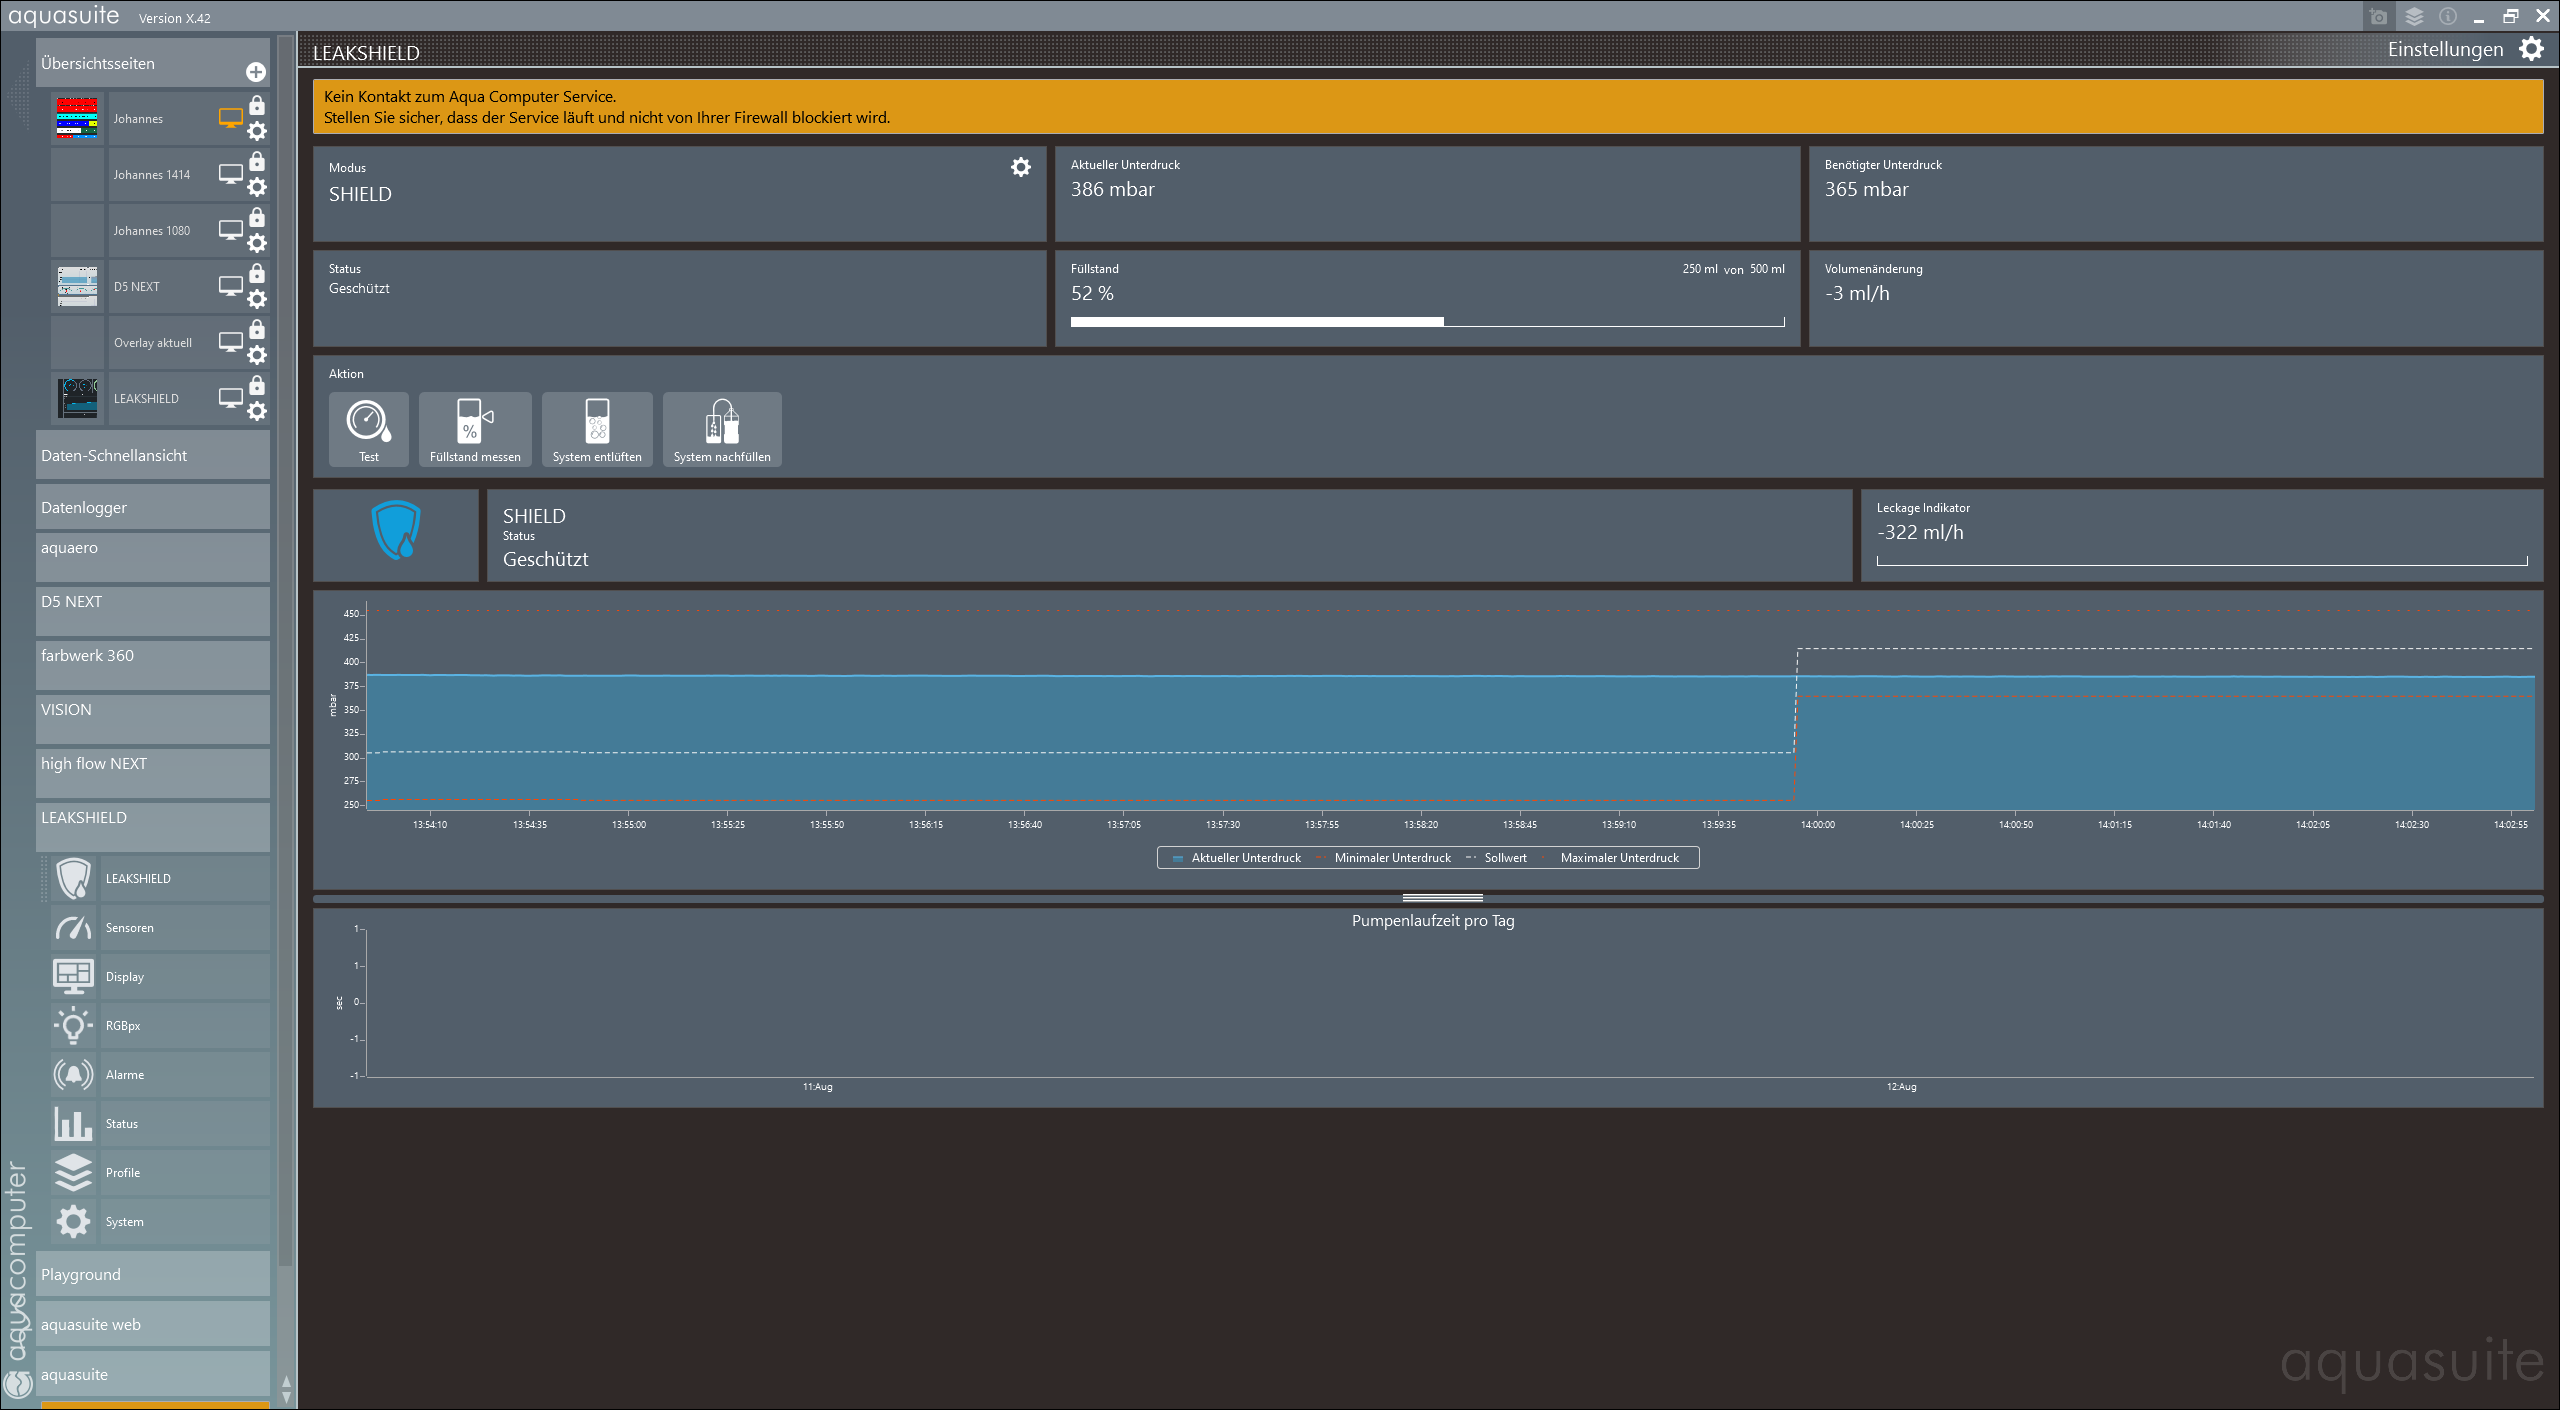Add new overview page plus icon
The image size is (2560, 1410).
point(256,72)
